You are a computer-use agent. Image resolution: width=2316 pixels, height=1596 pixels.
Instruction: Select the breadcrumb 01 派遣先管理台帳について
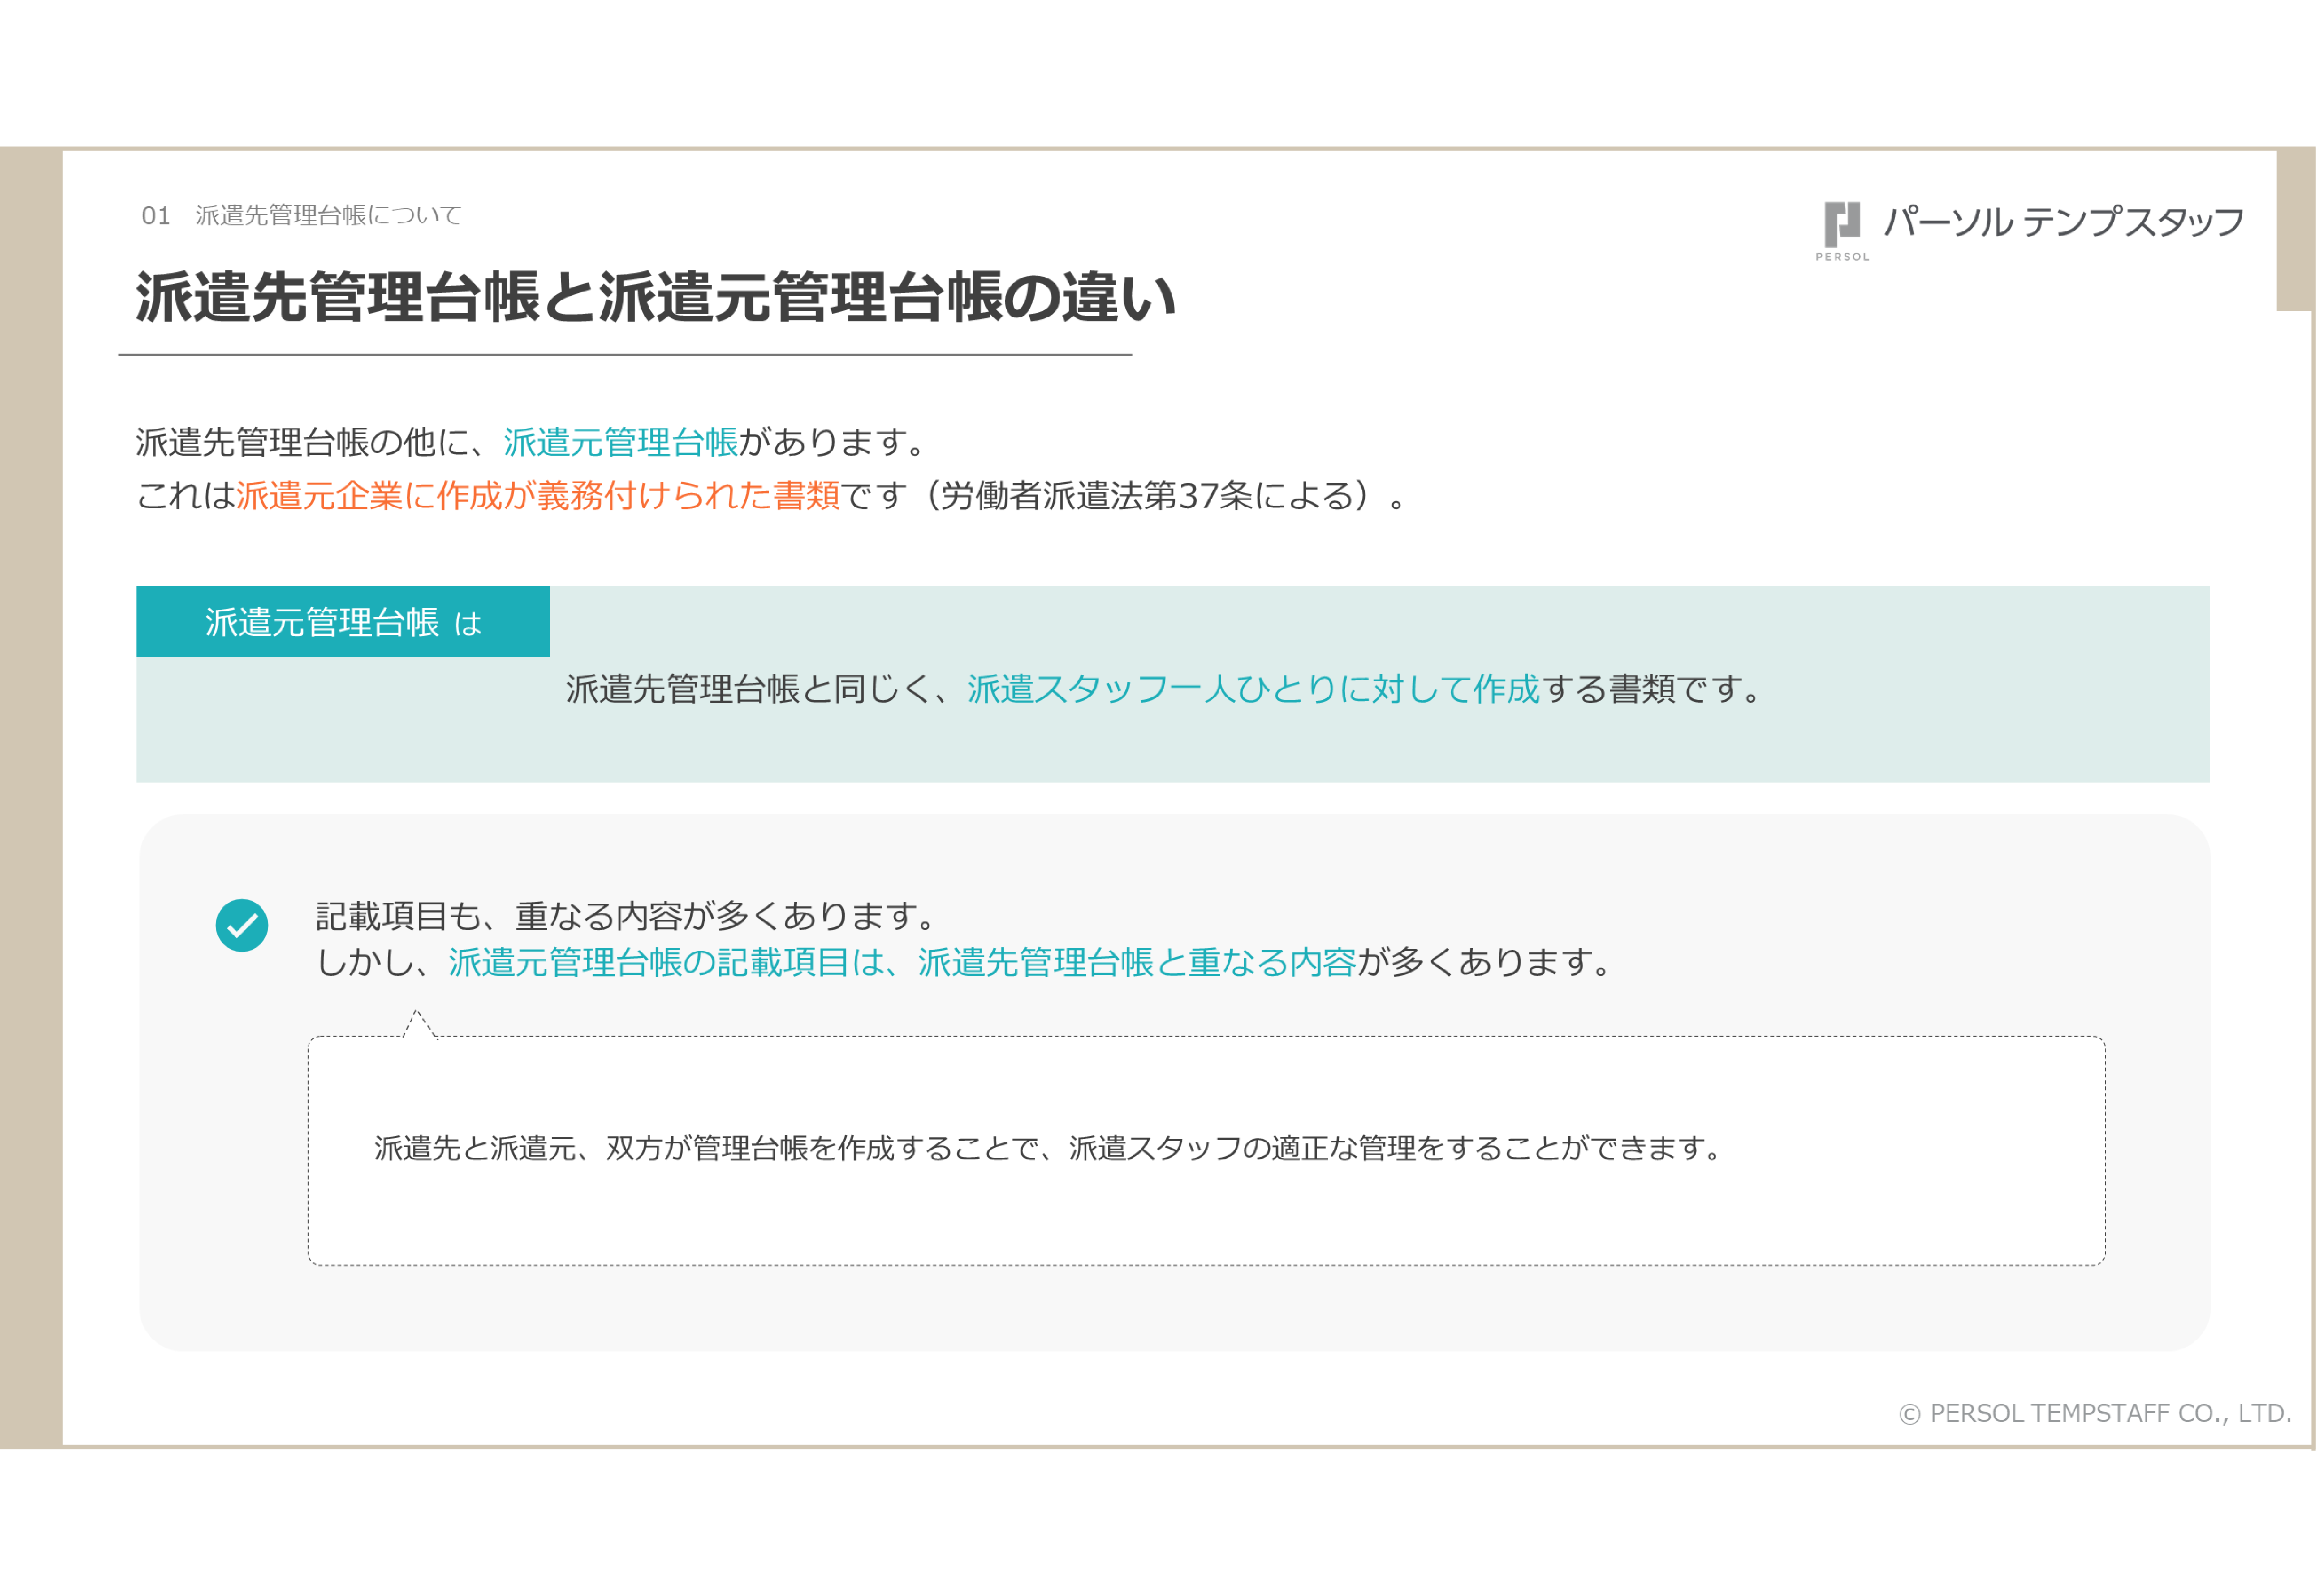301,215
